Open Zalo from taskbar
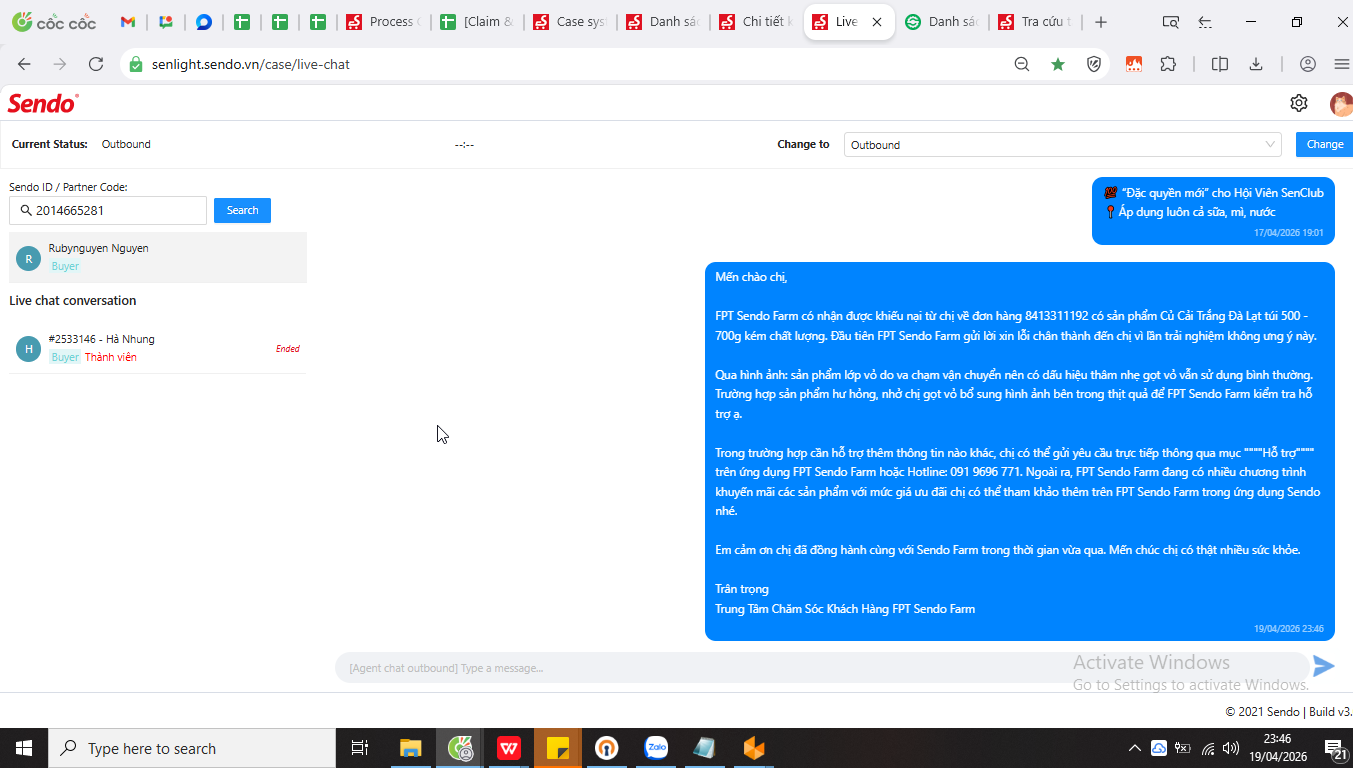This screenshot has height=768, width=1353. (x=656, y=748)
